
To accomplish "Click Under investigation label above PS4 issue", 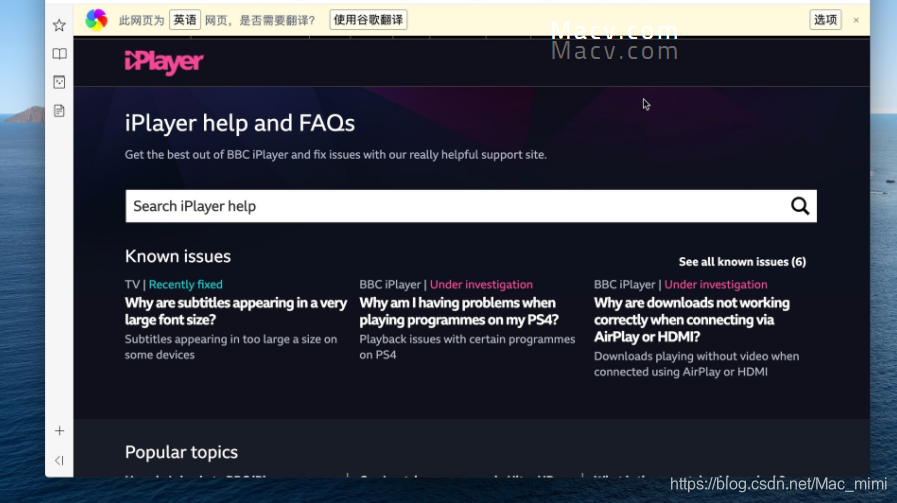I will point(481,284).
